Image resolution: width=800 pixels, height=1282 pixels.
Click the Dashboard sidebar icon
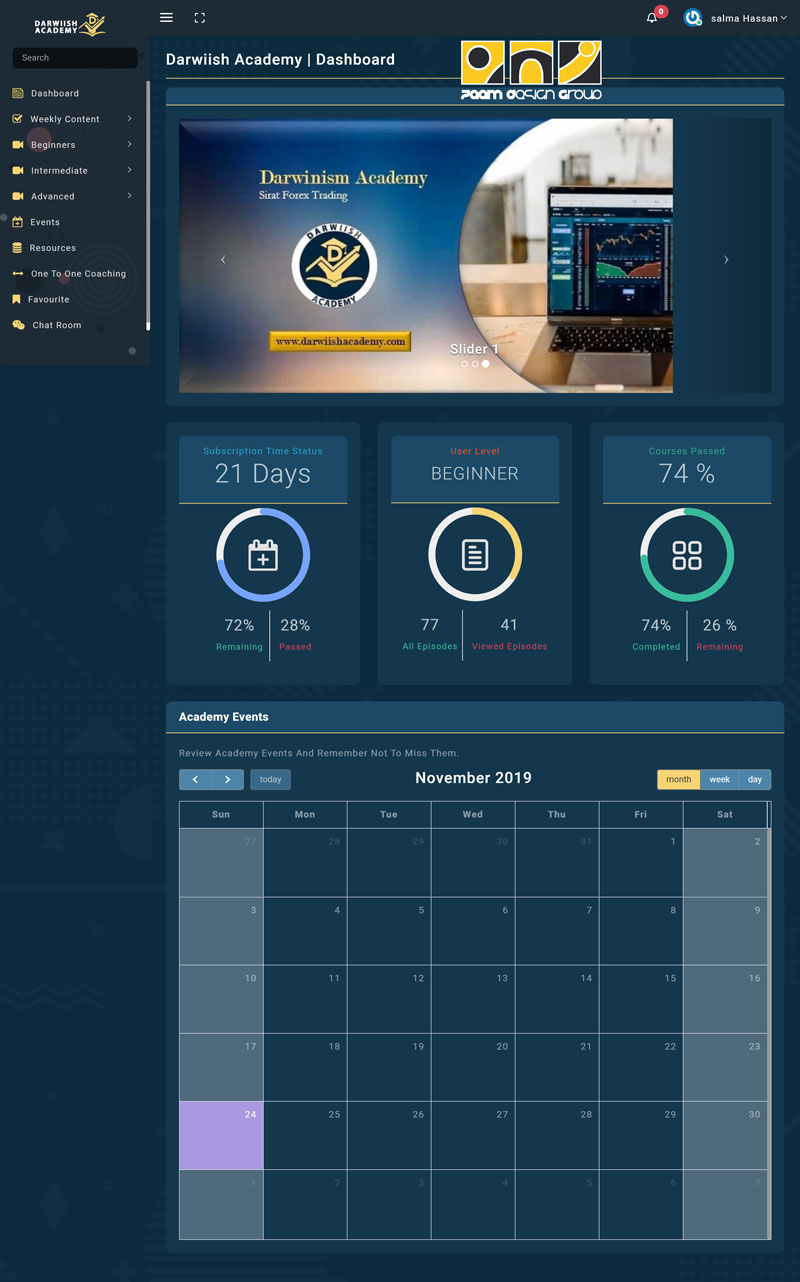point(18,93)
